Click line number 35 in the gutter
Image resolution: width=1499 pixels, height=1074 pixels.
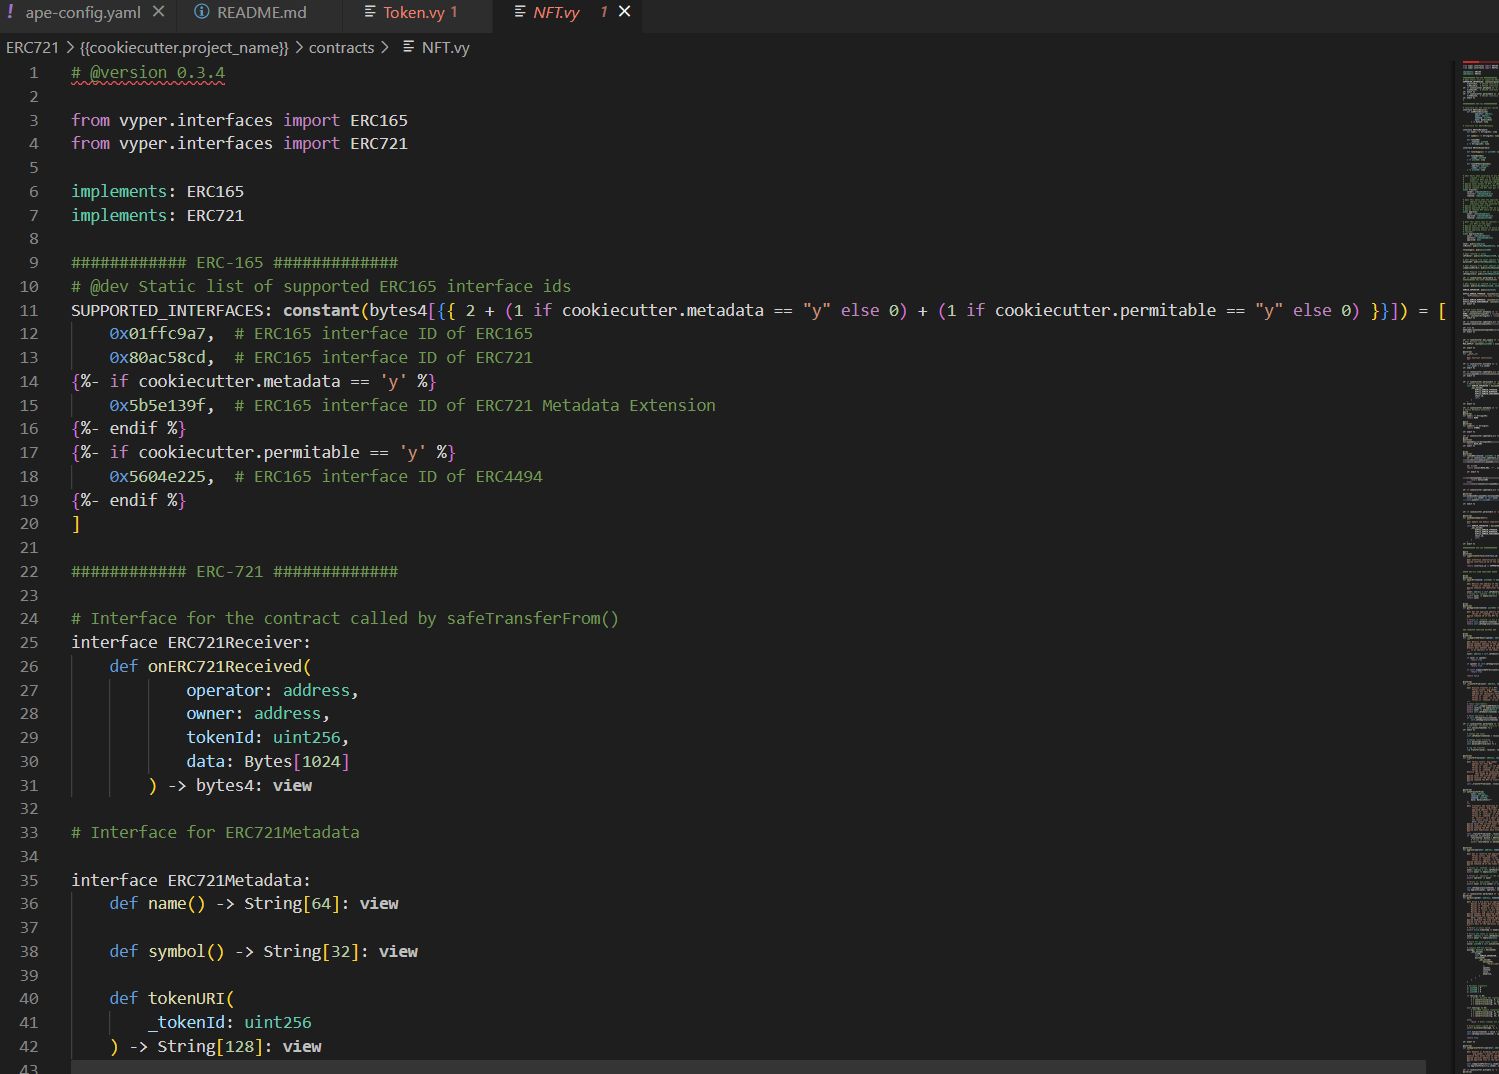pos(28,881)
